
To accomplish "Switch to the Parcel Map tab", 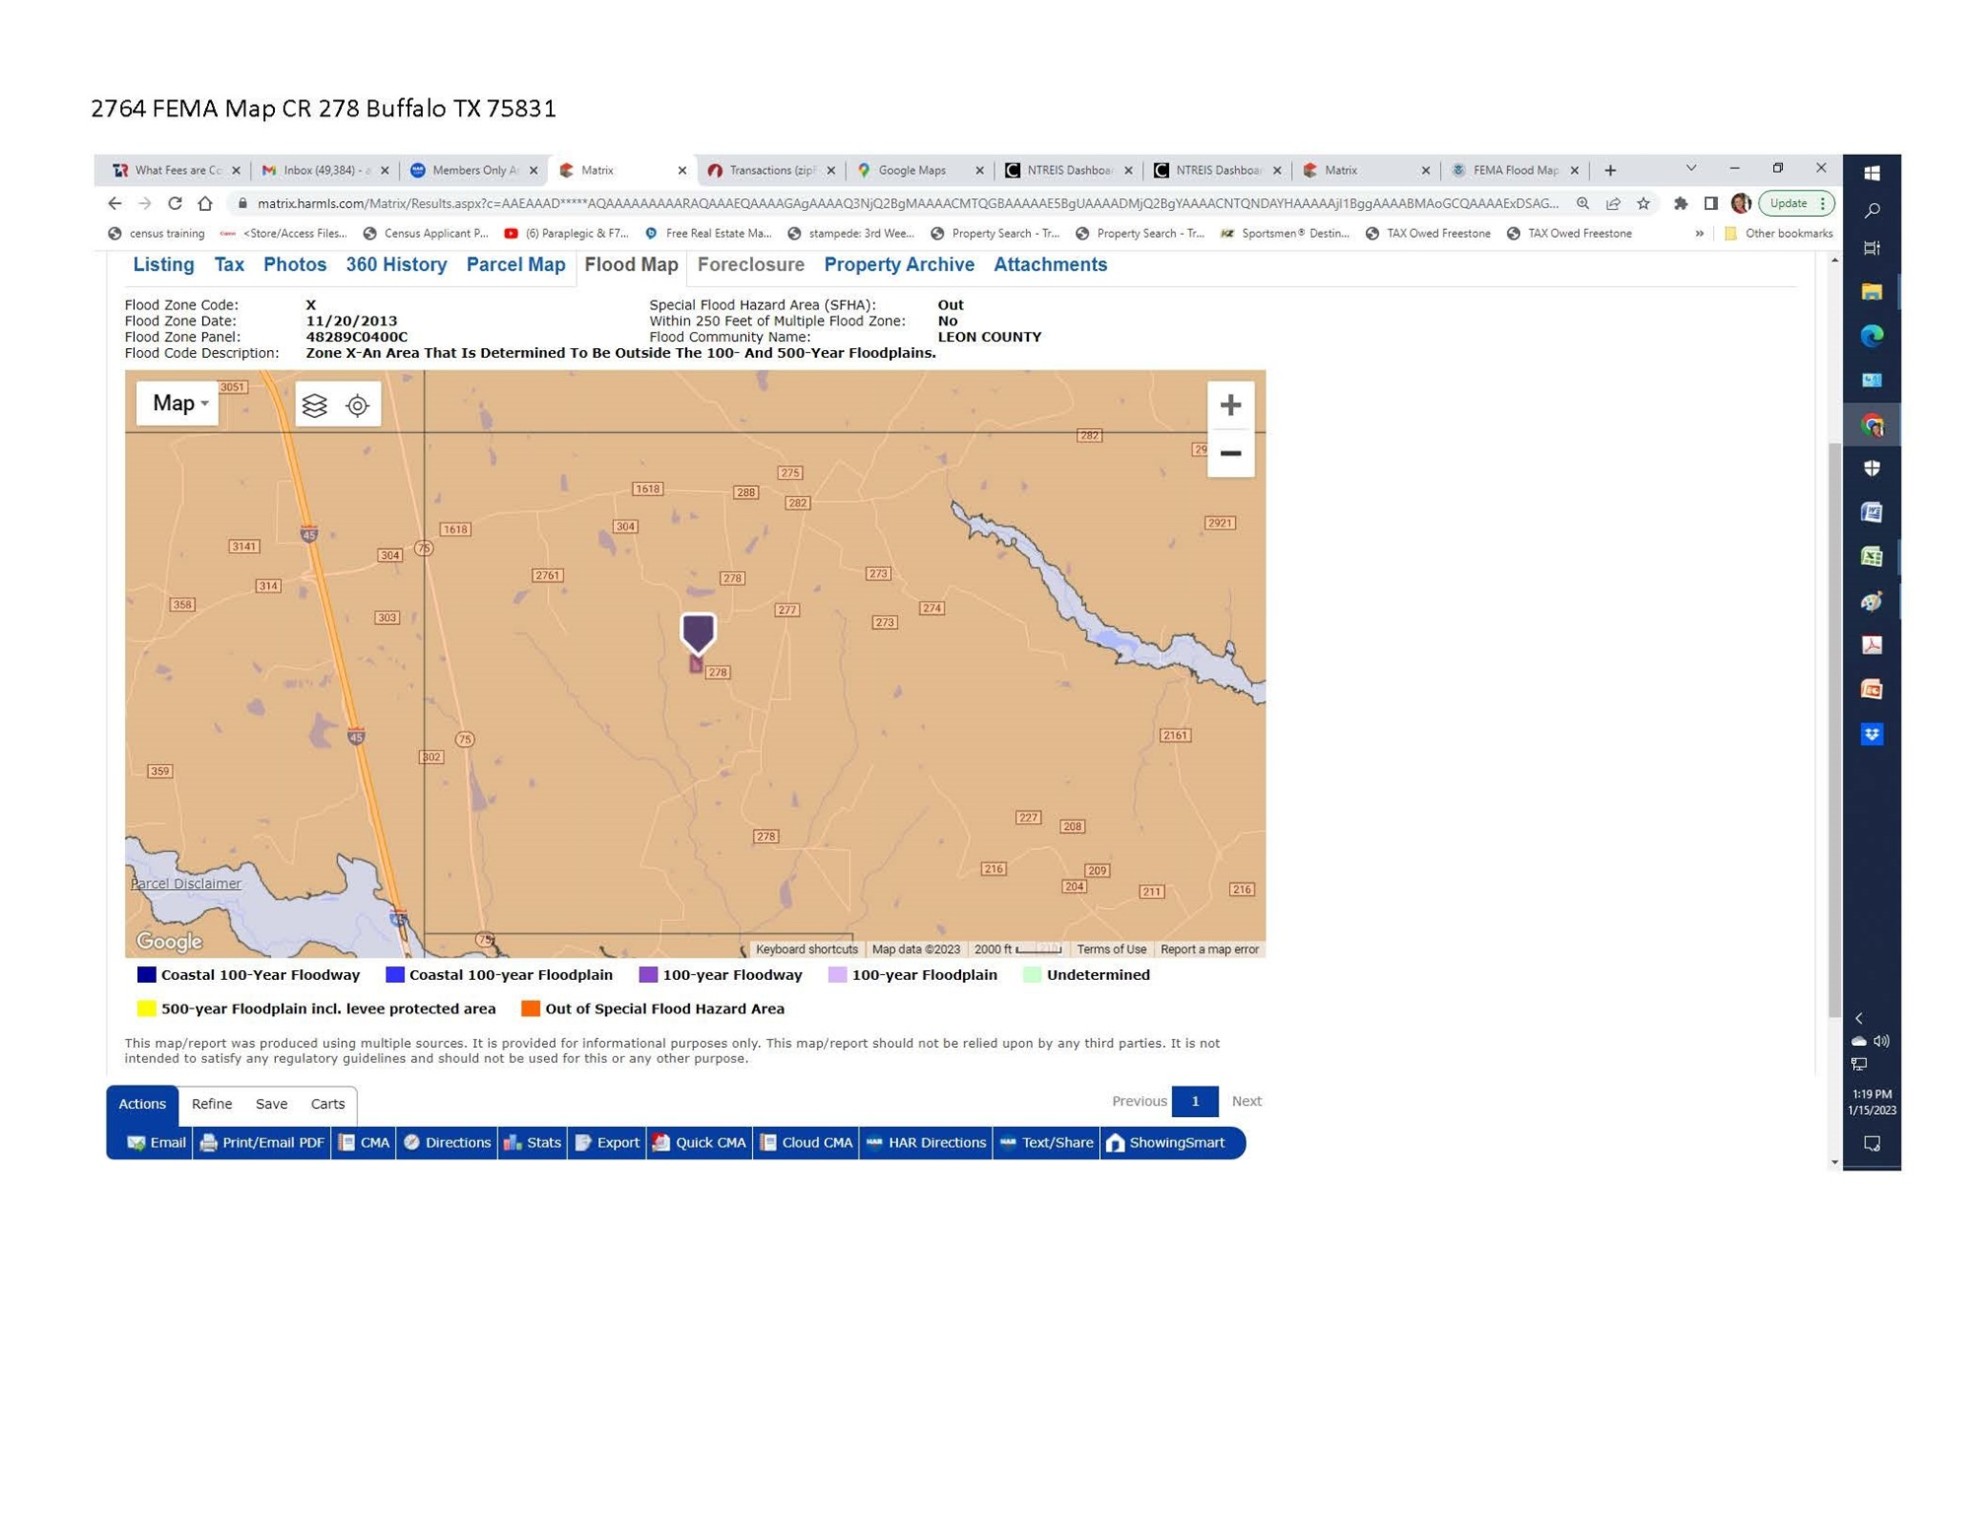I will (516, 265).
